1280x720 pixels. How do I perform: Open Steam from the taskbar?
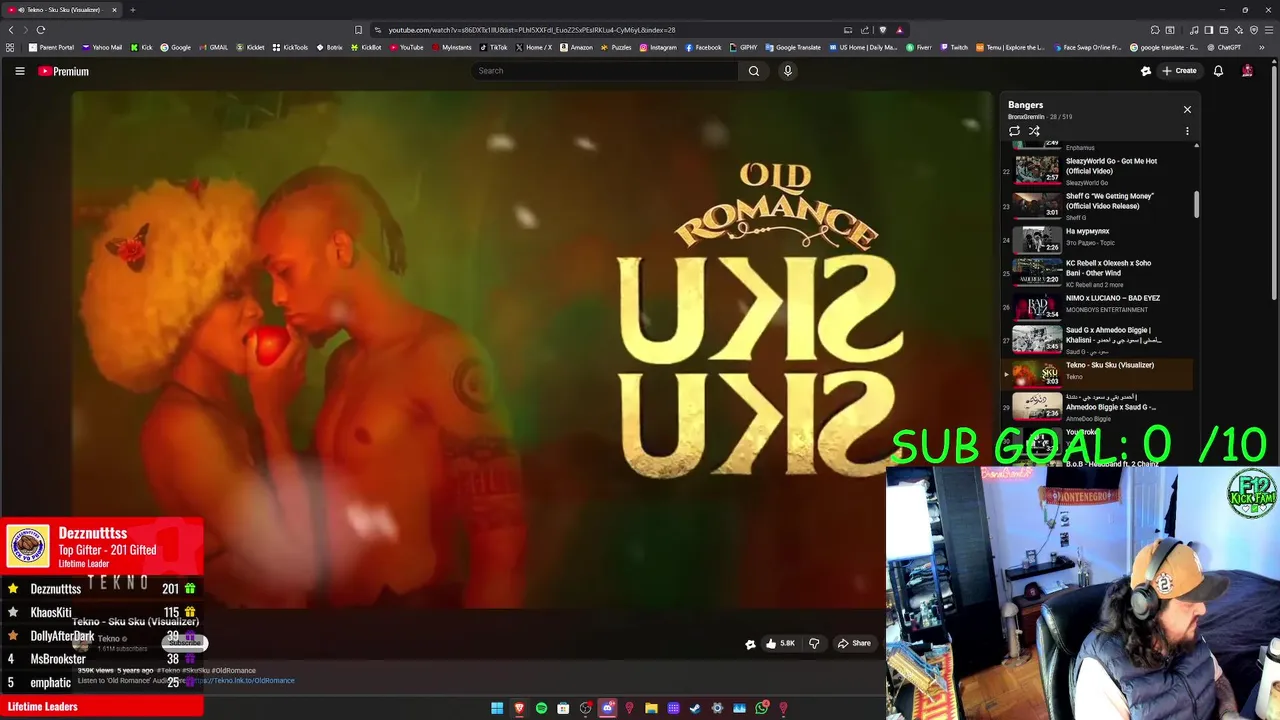tap(695, 708)
